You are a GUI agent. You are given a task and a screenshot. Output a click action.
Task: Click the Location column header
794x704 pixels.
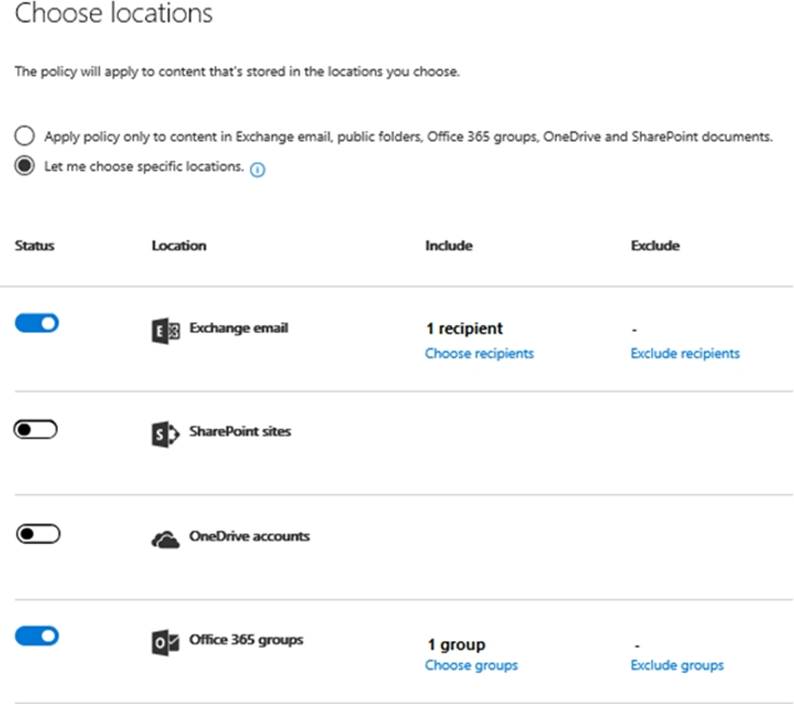coord(179,245)
